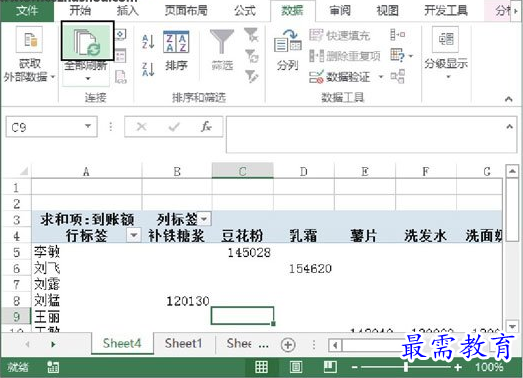Click the Edit Links icon

120,76
